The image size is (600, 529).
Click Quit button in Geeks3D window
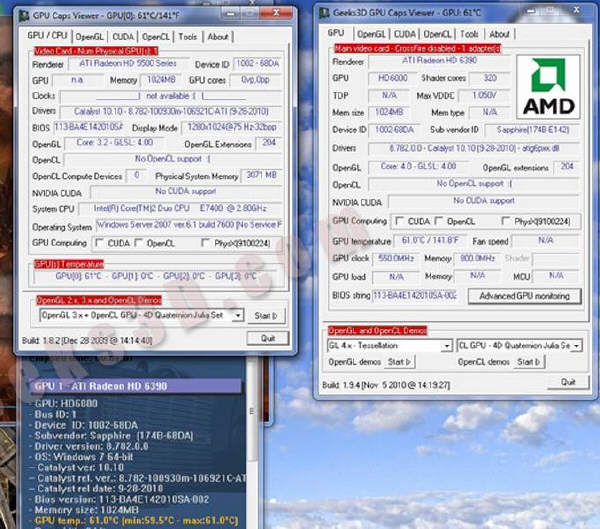click(x=568, y=382)
